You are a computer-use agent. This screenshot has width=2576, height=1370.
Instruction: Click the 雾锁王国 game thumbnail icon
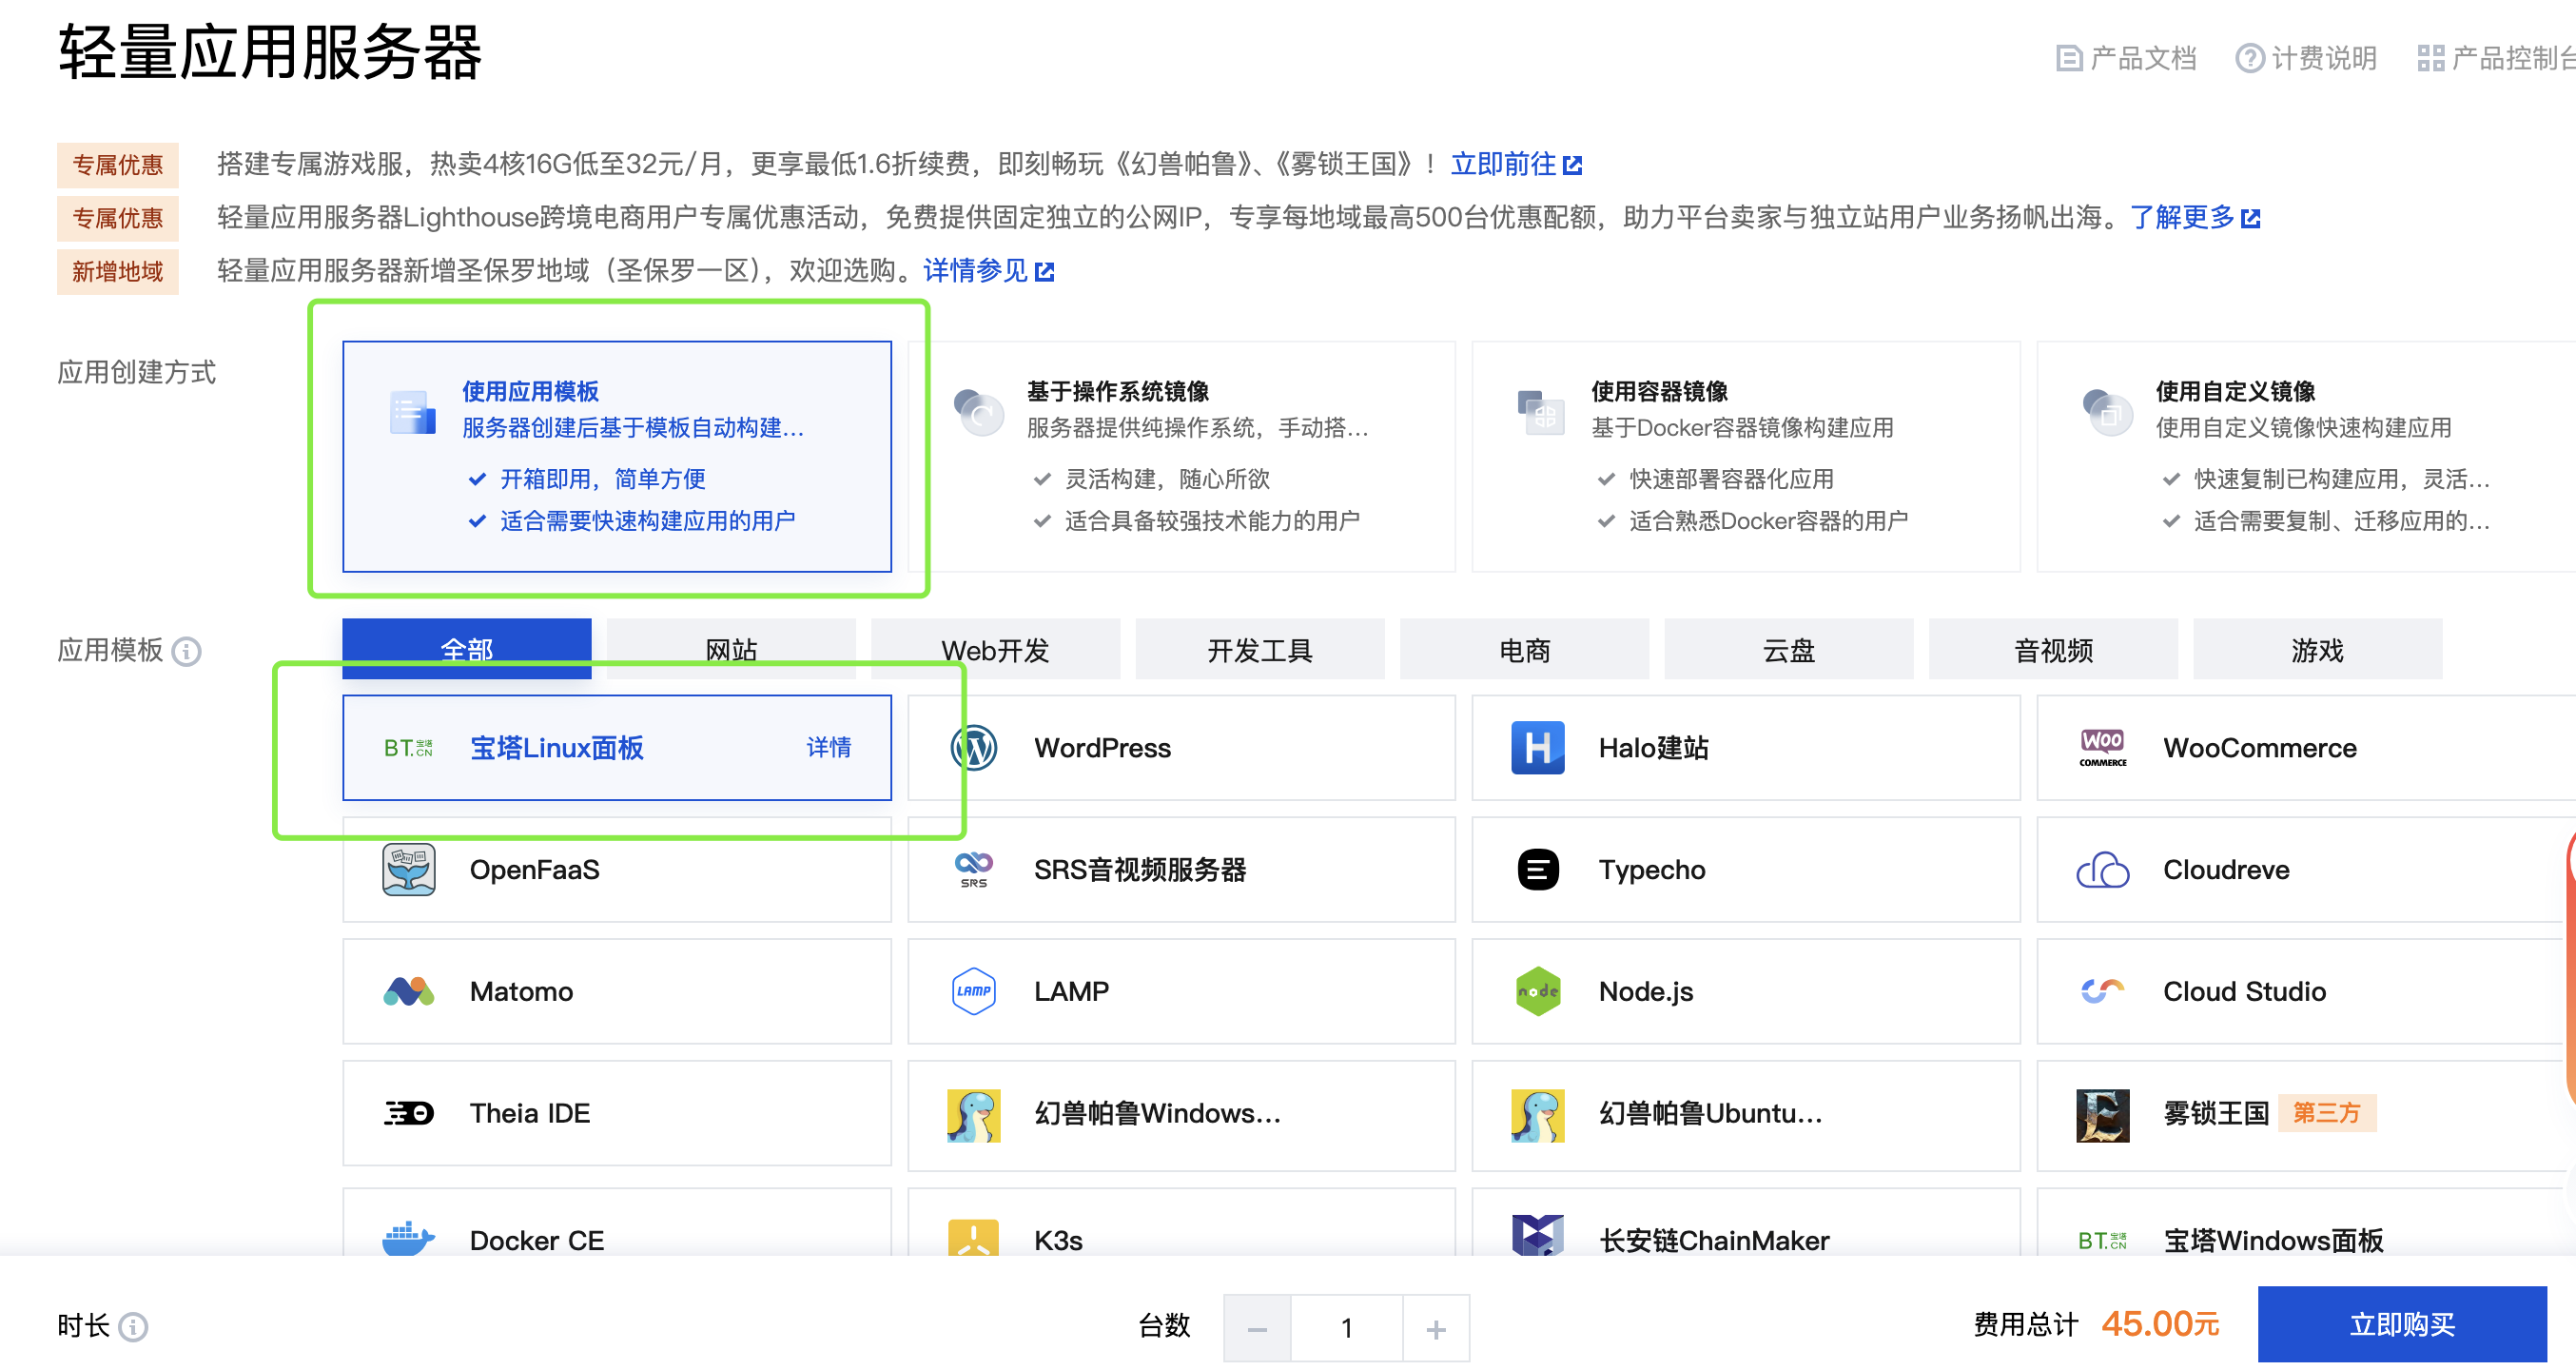point(2102,1115)
